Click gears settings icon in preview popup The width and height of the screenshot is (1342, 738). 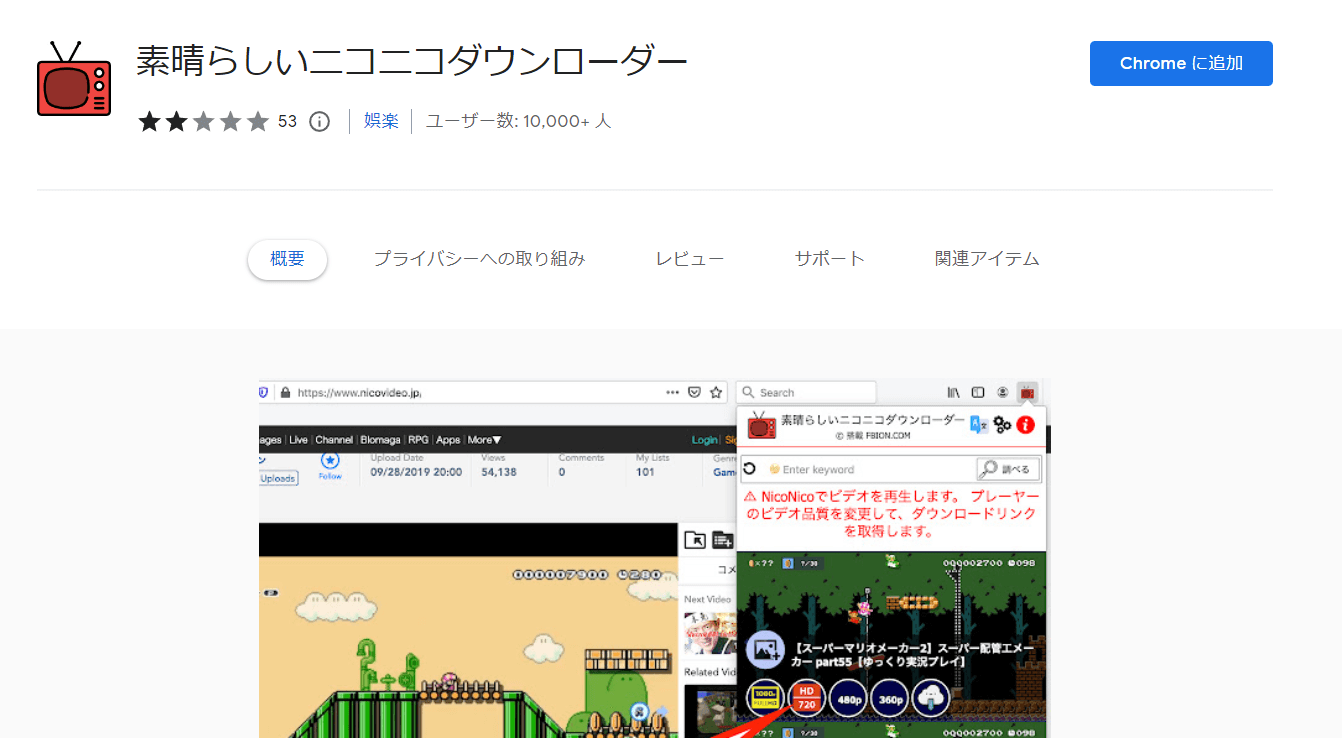[x=1002, y=425]
